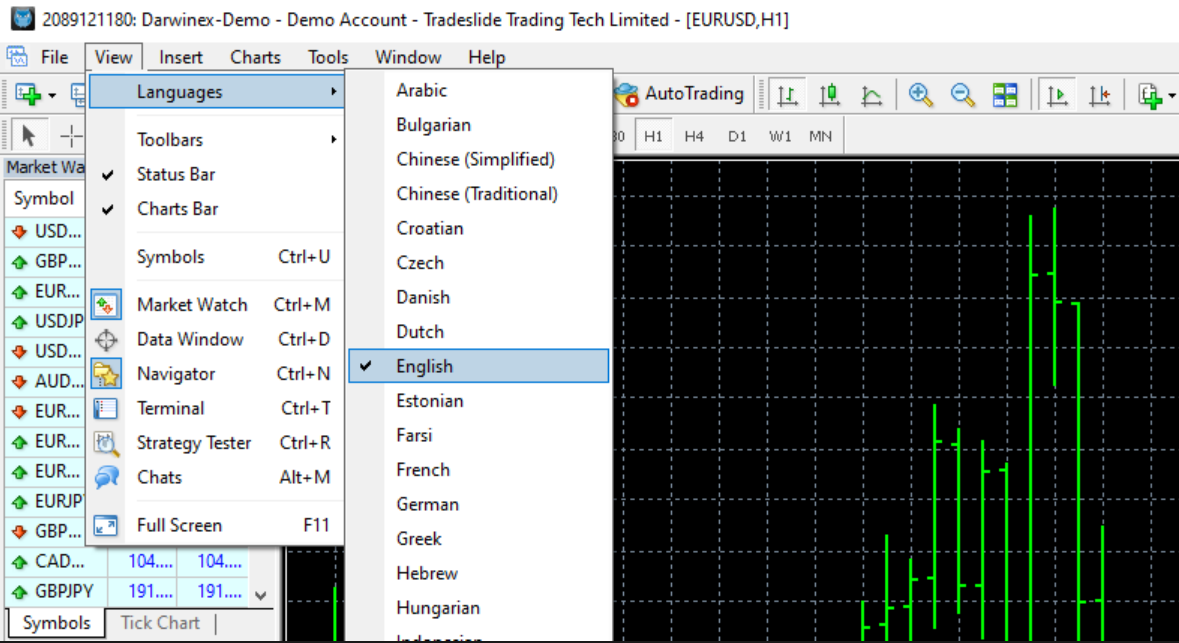Toggle Status Bar checkmark in View menu

176,174
